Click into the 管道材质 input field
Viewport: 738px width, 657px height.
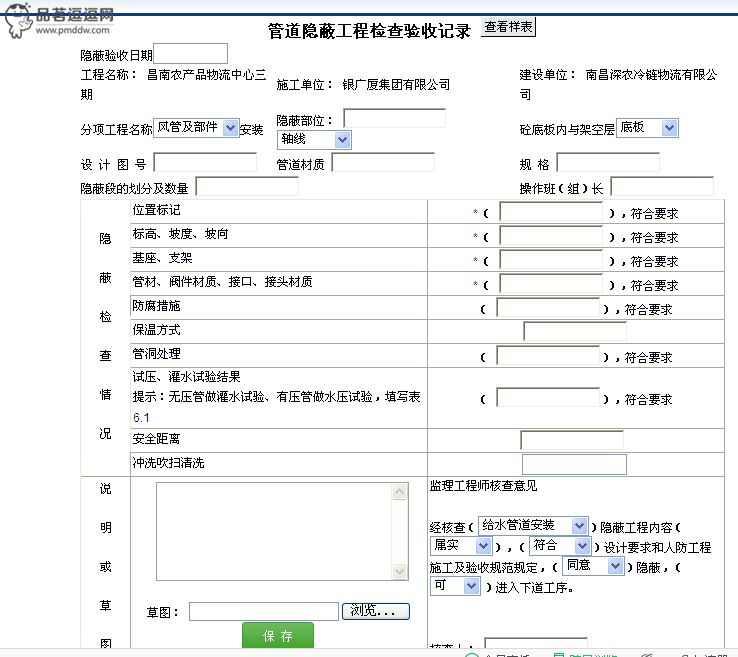click(383, 162)
